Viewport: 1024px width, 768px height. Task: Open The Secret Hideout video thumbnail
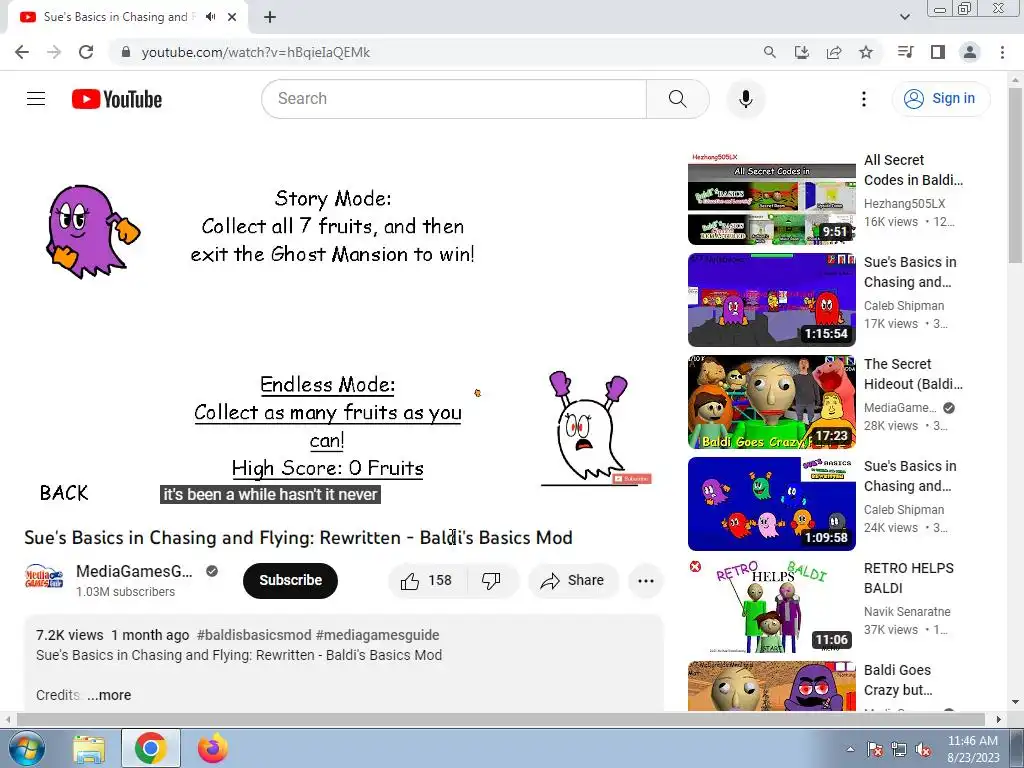[771, 402]
